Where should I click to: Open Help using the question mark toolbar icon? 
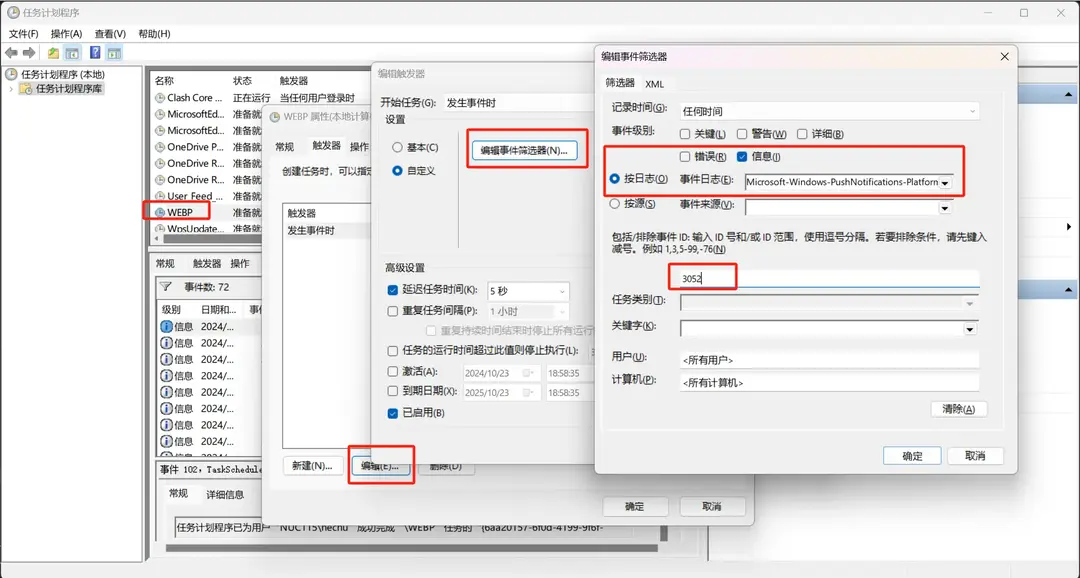pos(95,52)
